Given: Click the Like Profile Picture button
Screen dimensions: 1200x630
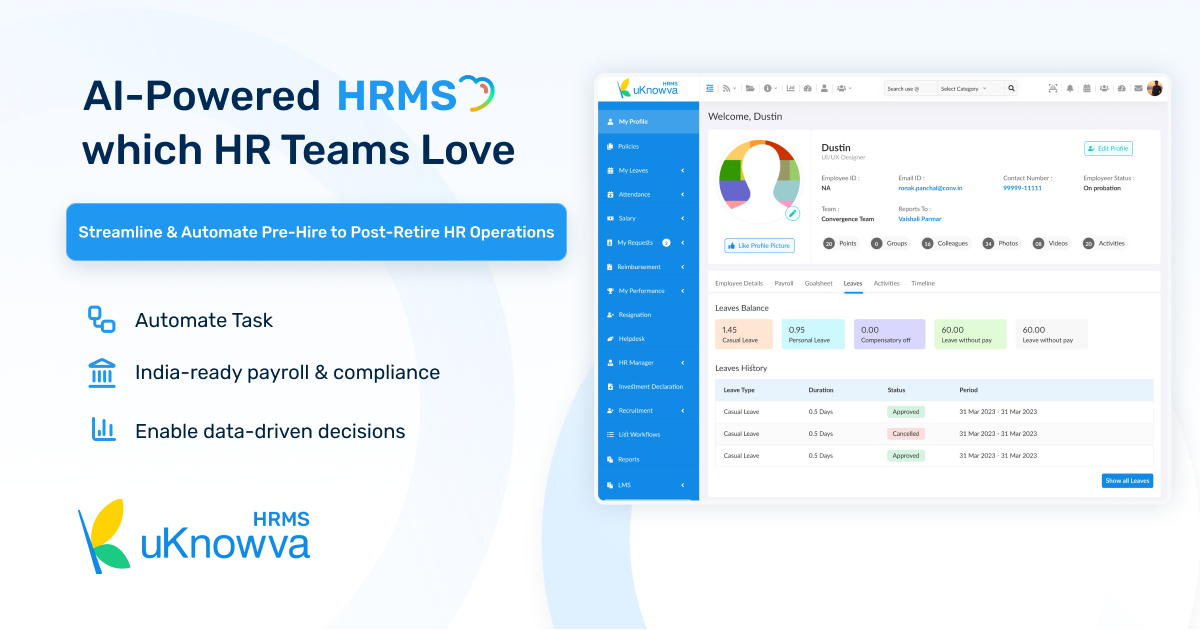Looking at the screenshot, I should click(760, 245).
